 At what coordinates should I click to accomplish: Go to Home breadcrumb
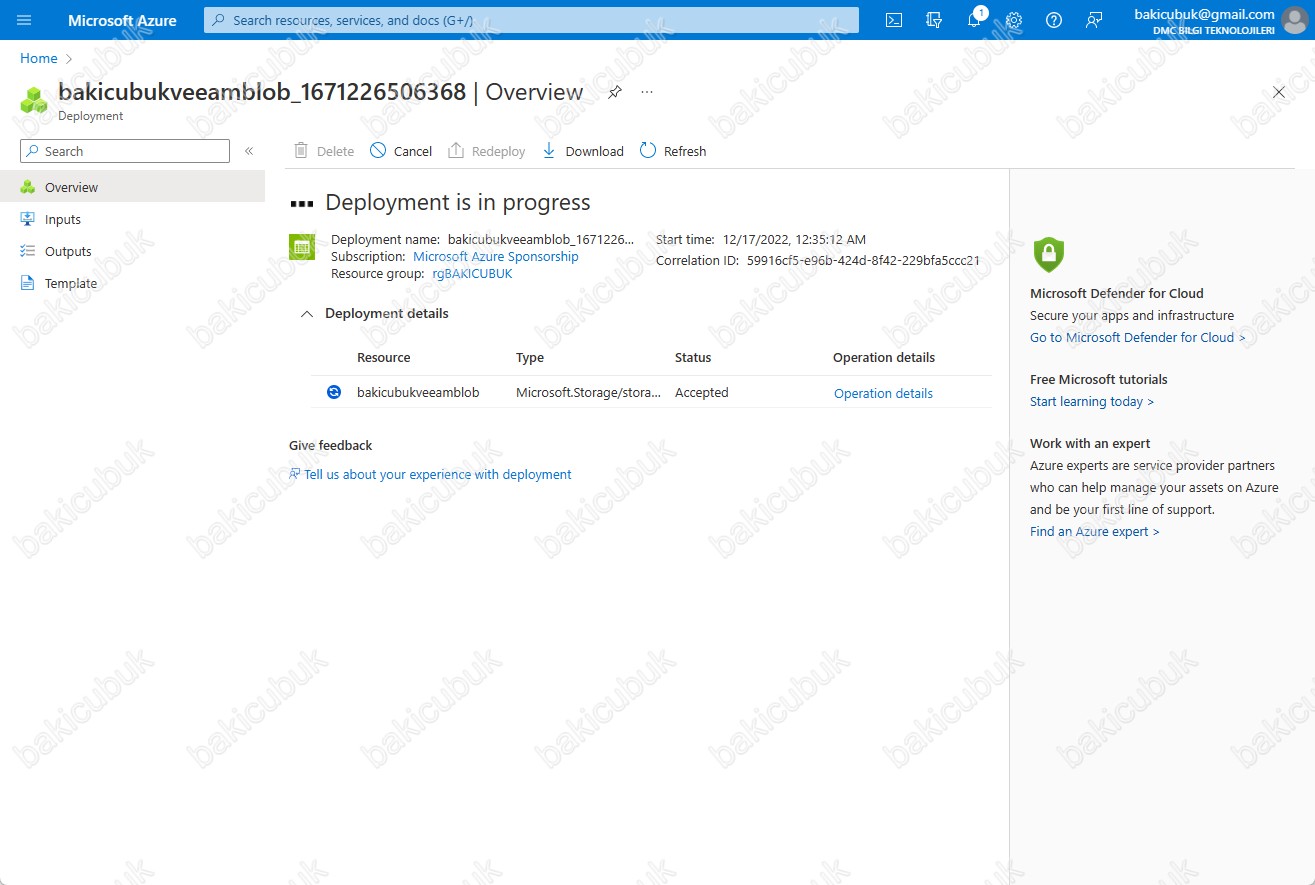(x=39, y=58)
